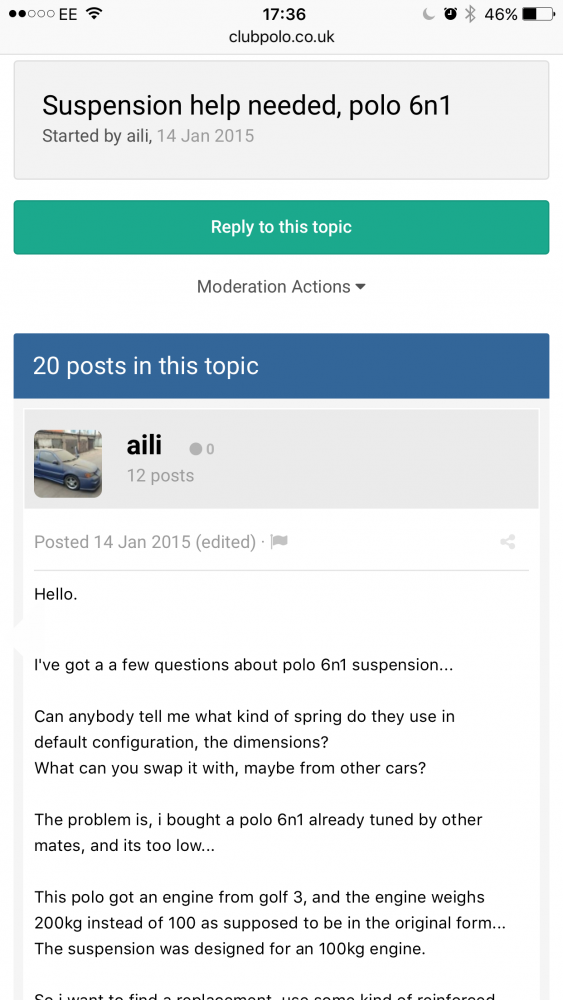Screen dimensions: 563x1000
Task: Tap the 17:36 clock in status bar
Action: (x=284, y=14)
